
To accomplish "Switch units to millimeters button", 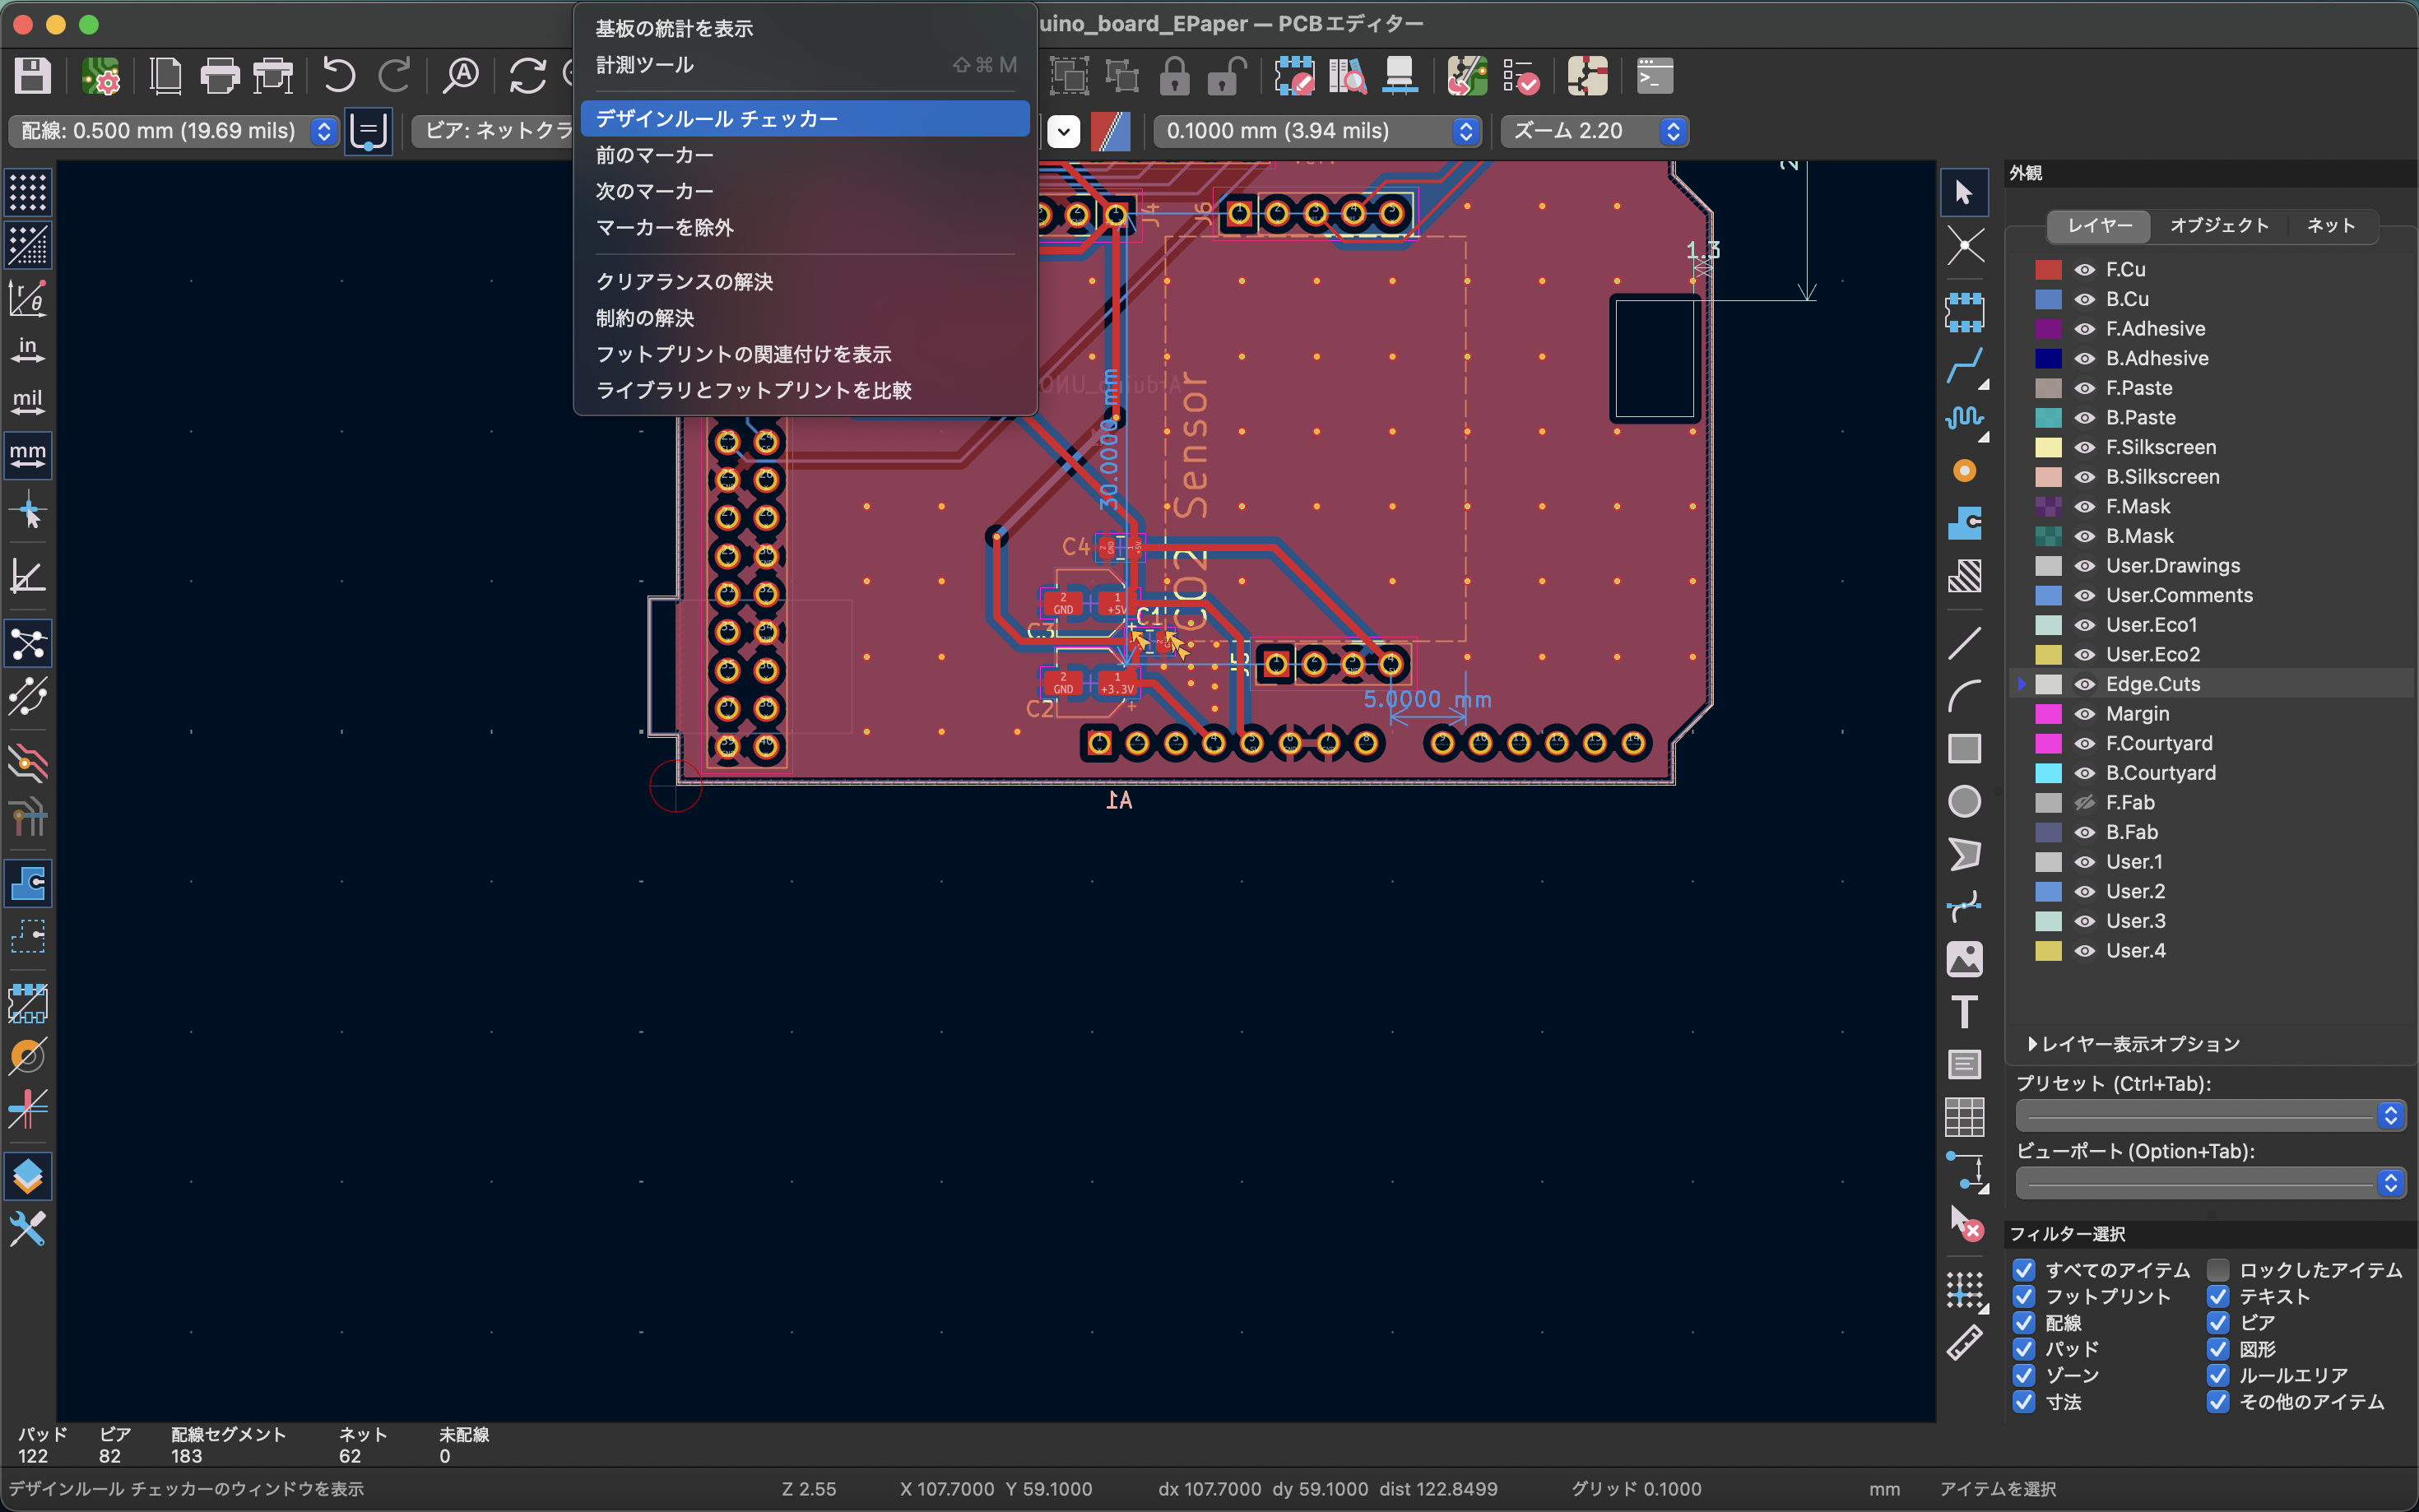I will [28, 454].
